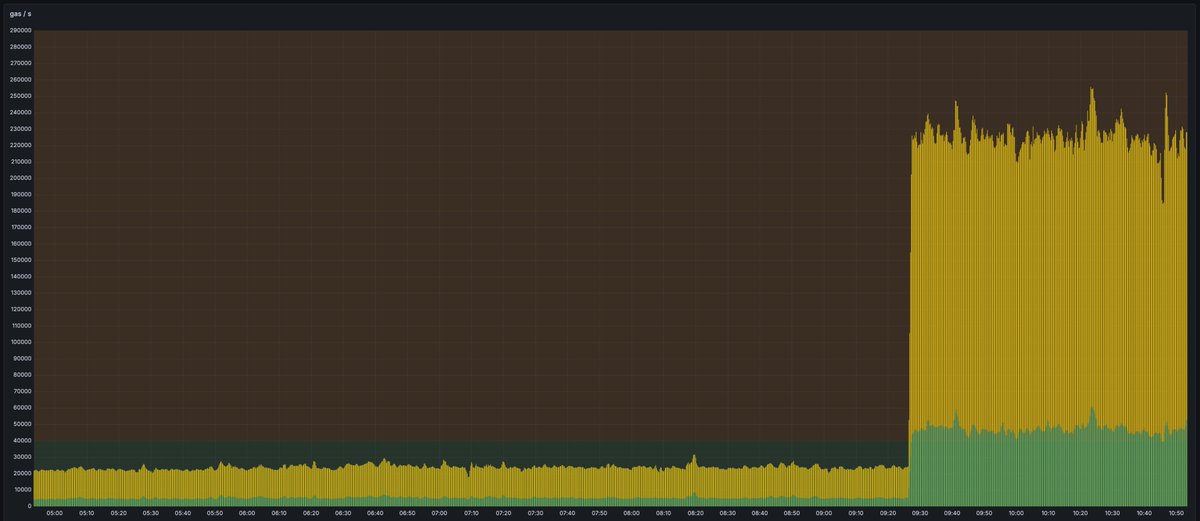Image resolution: width=1200 pixels, height=521 pixels.
Task: Click the 10:50 time axis label
Action: pos(1176,513)
